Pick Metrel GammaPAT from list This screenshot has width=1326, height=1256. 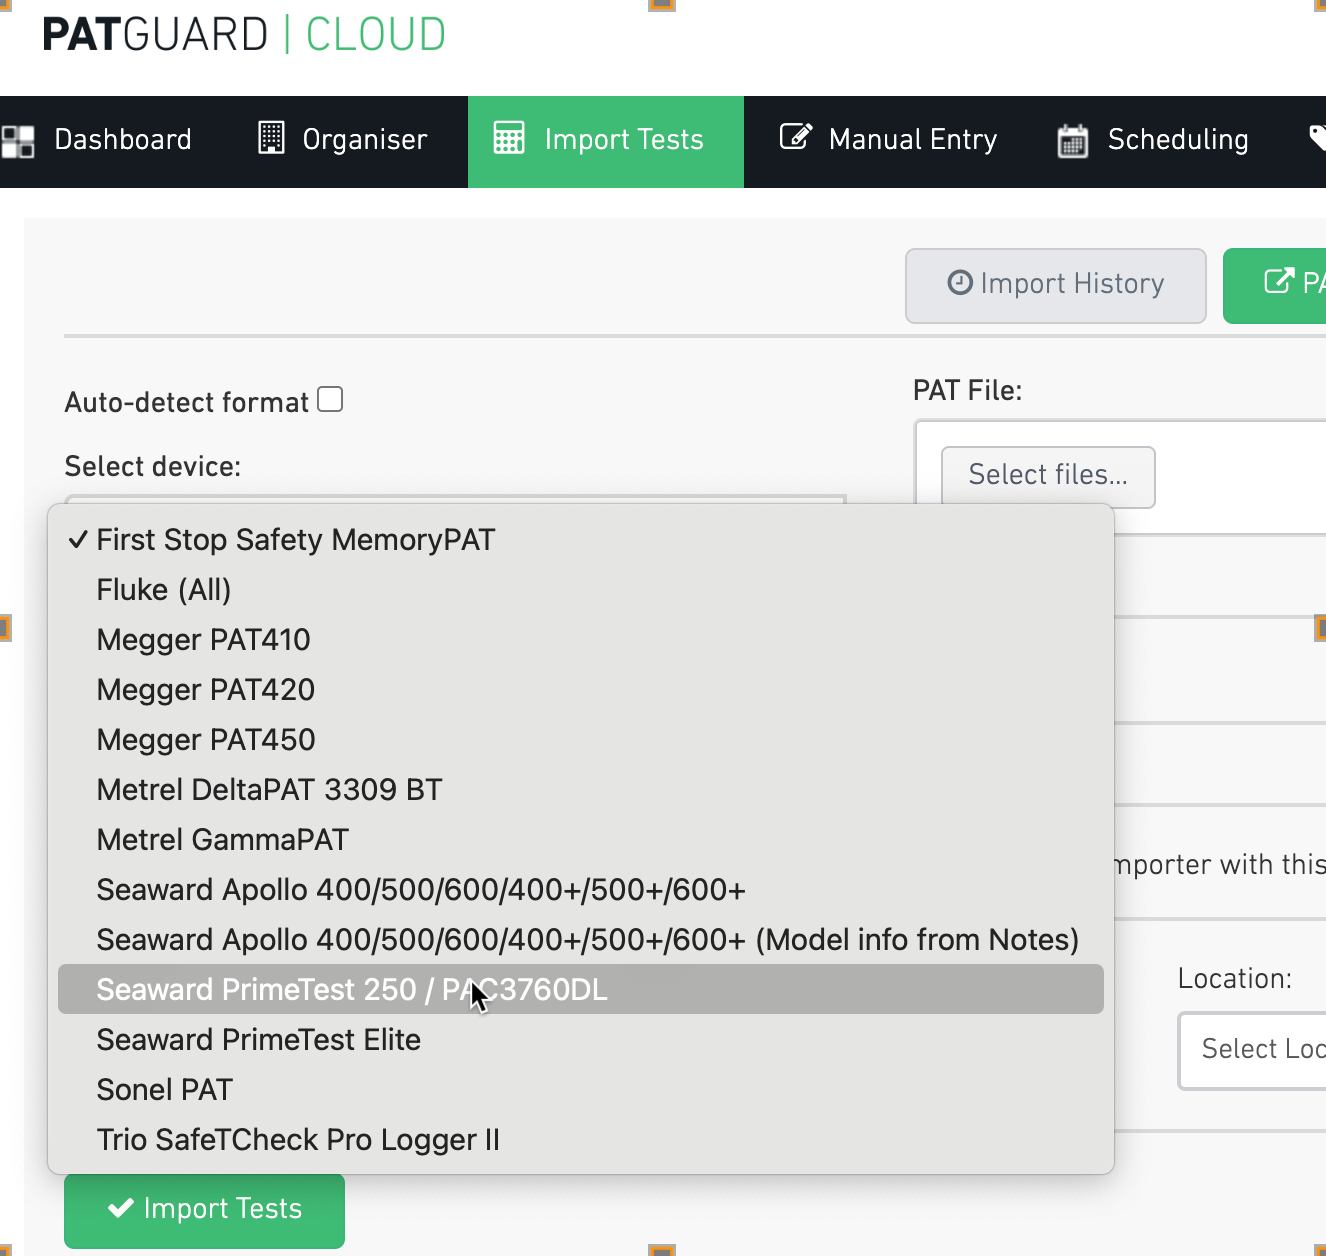(x=581, y=840)
